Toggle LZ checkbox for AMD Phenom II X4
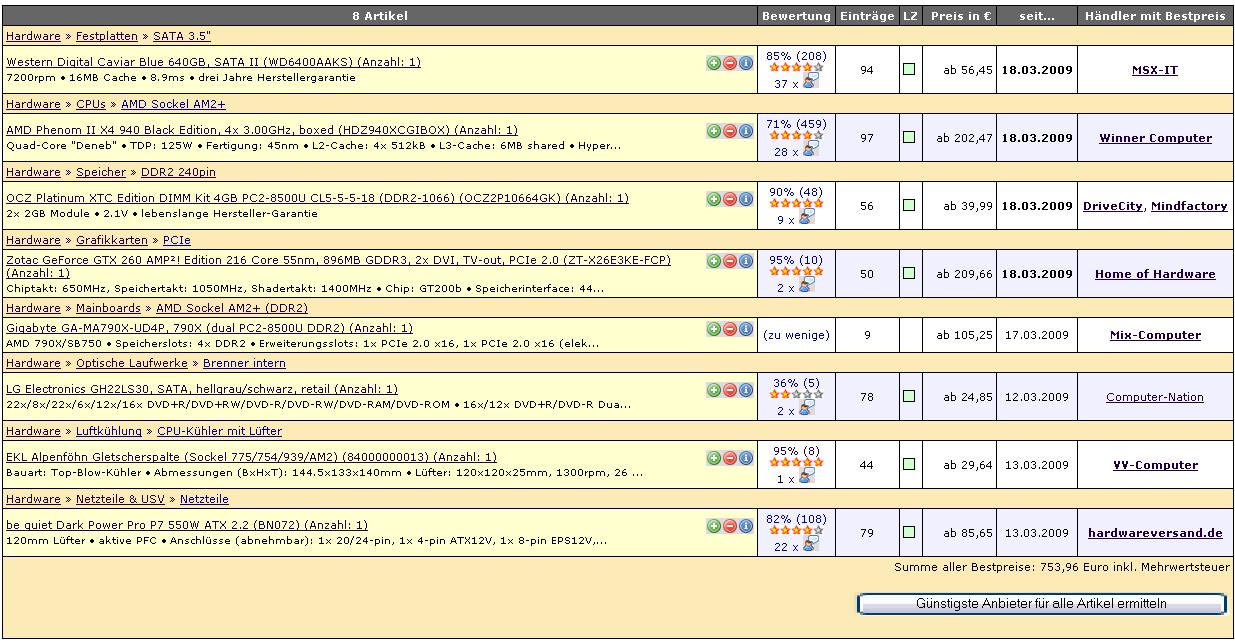The height and width of the screenshot is (642, 1235). 909,138
